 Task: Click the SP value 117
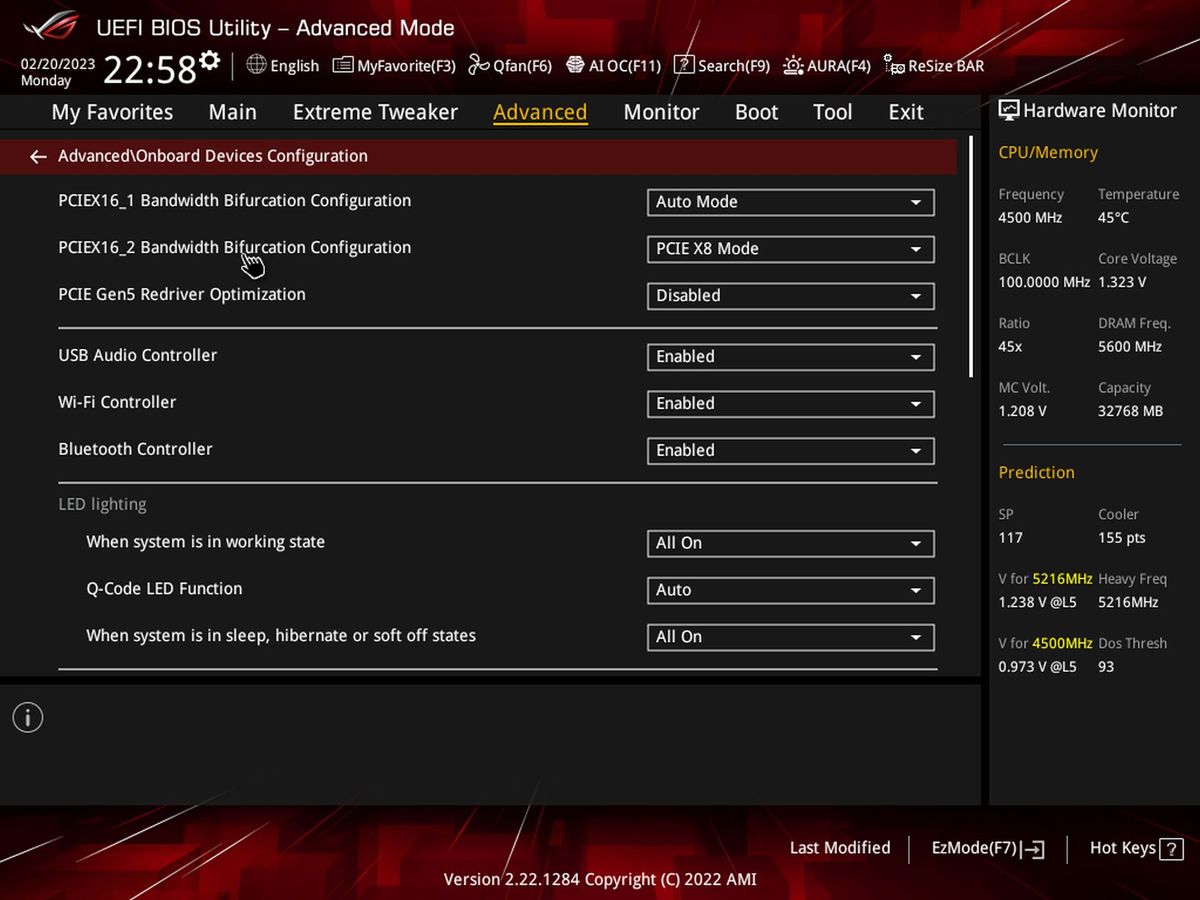1010,538
